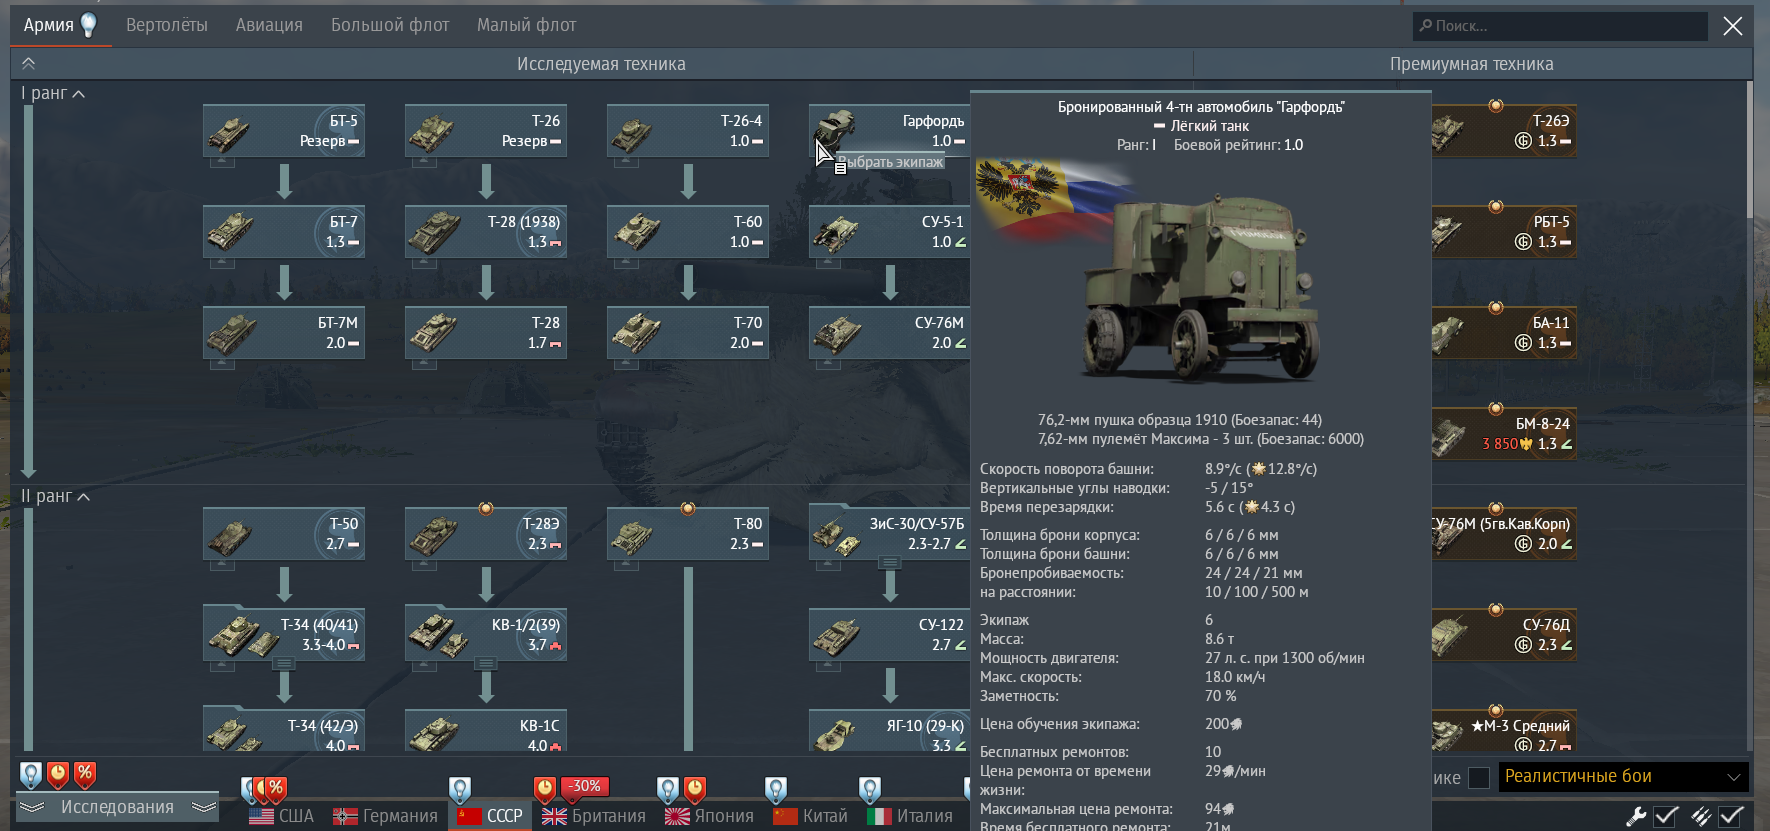Click the Т-70 tank icon
Image resolution: width=1770 pixels, height=831 pixels.
pos(636,333)
